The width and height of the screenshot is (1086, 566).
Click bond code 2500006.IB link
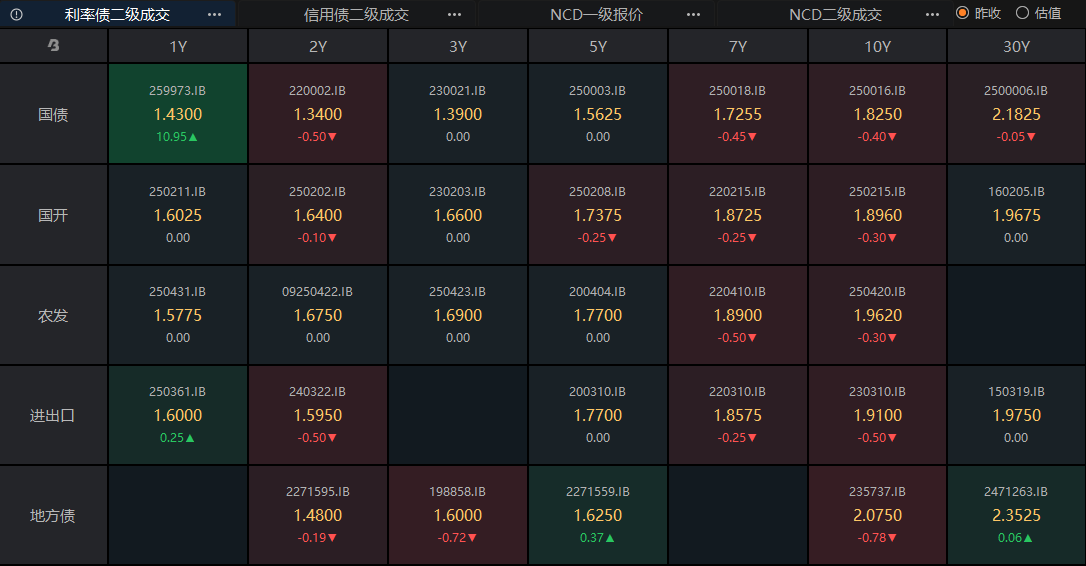[1016, 91]
